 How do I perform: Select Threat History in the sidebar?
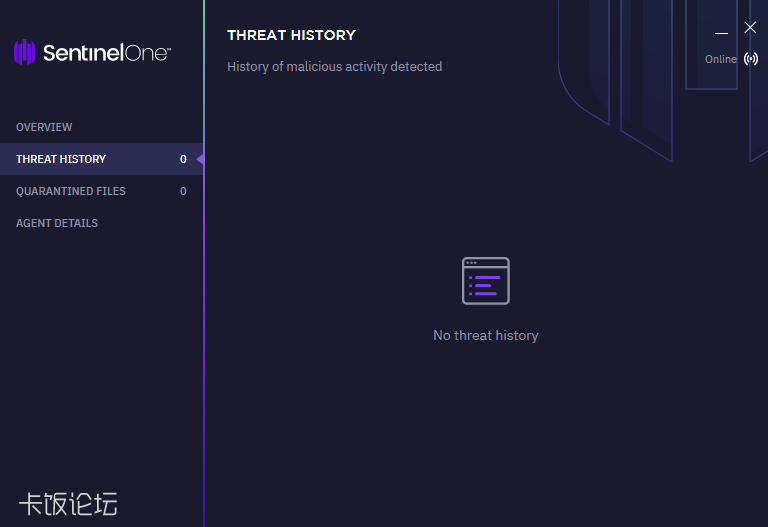pos(61,159)
